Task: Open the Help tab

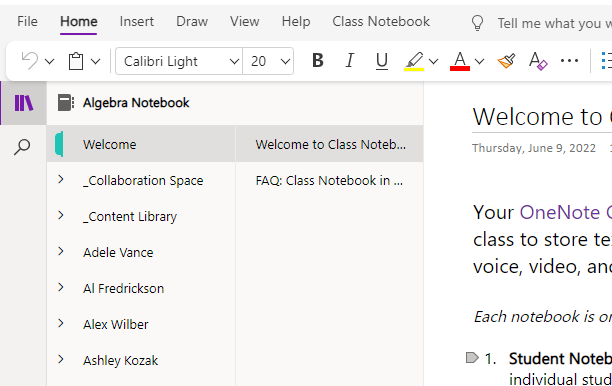Action: (x=296, y=21)
